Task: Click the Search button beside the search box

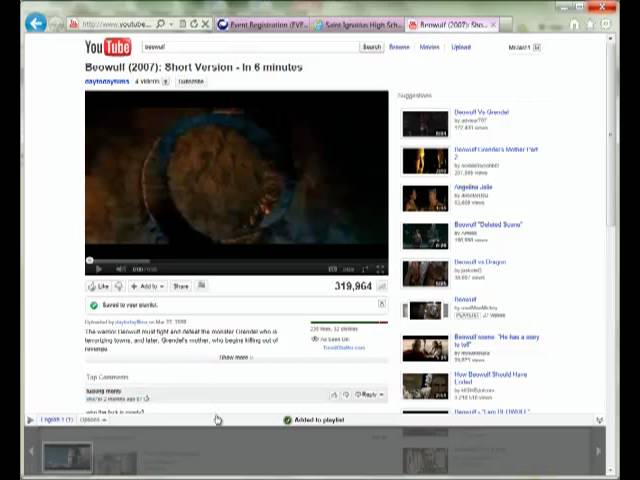Action: coord(372,47)
